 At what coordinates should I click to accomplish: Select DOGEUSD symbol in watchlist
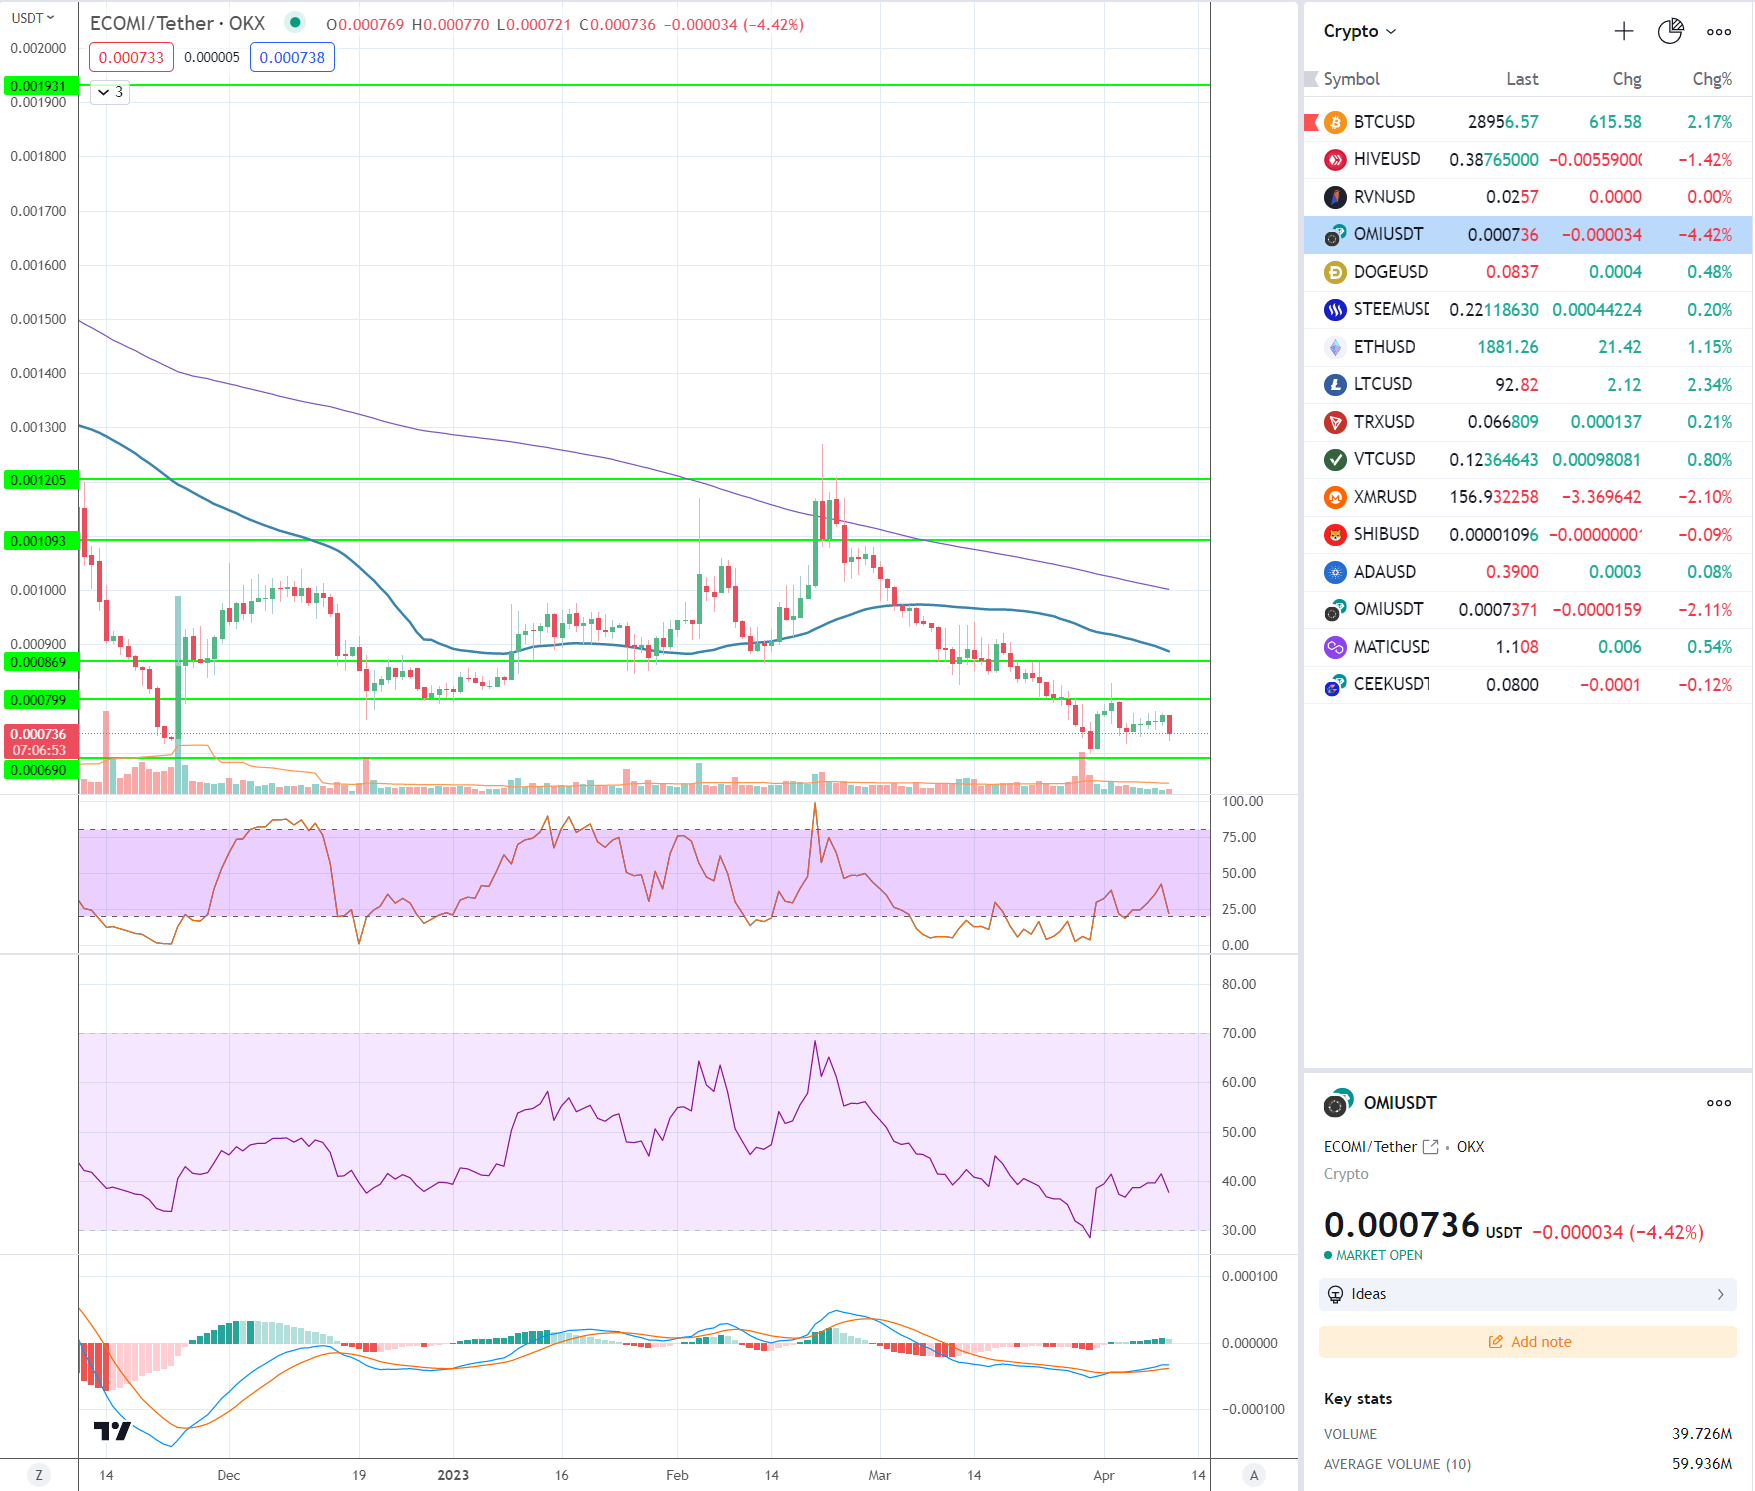1391,272
